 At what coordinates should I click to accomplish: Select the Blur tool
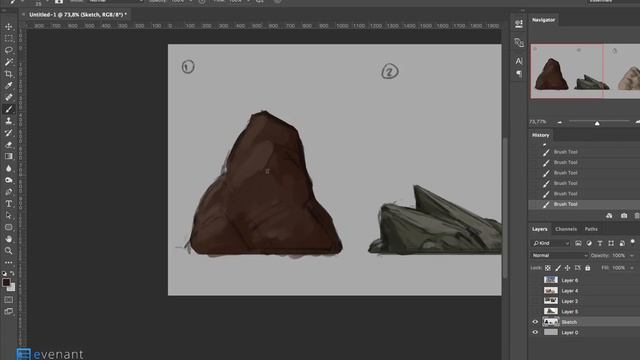pyautogui.click(x=9, y=168)
